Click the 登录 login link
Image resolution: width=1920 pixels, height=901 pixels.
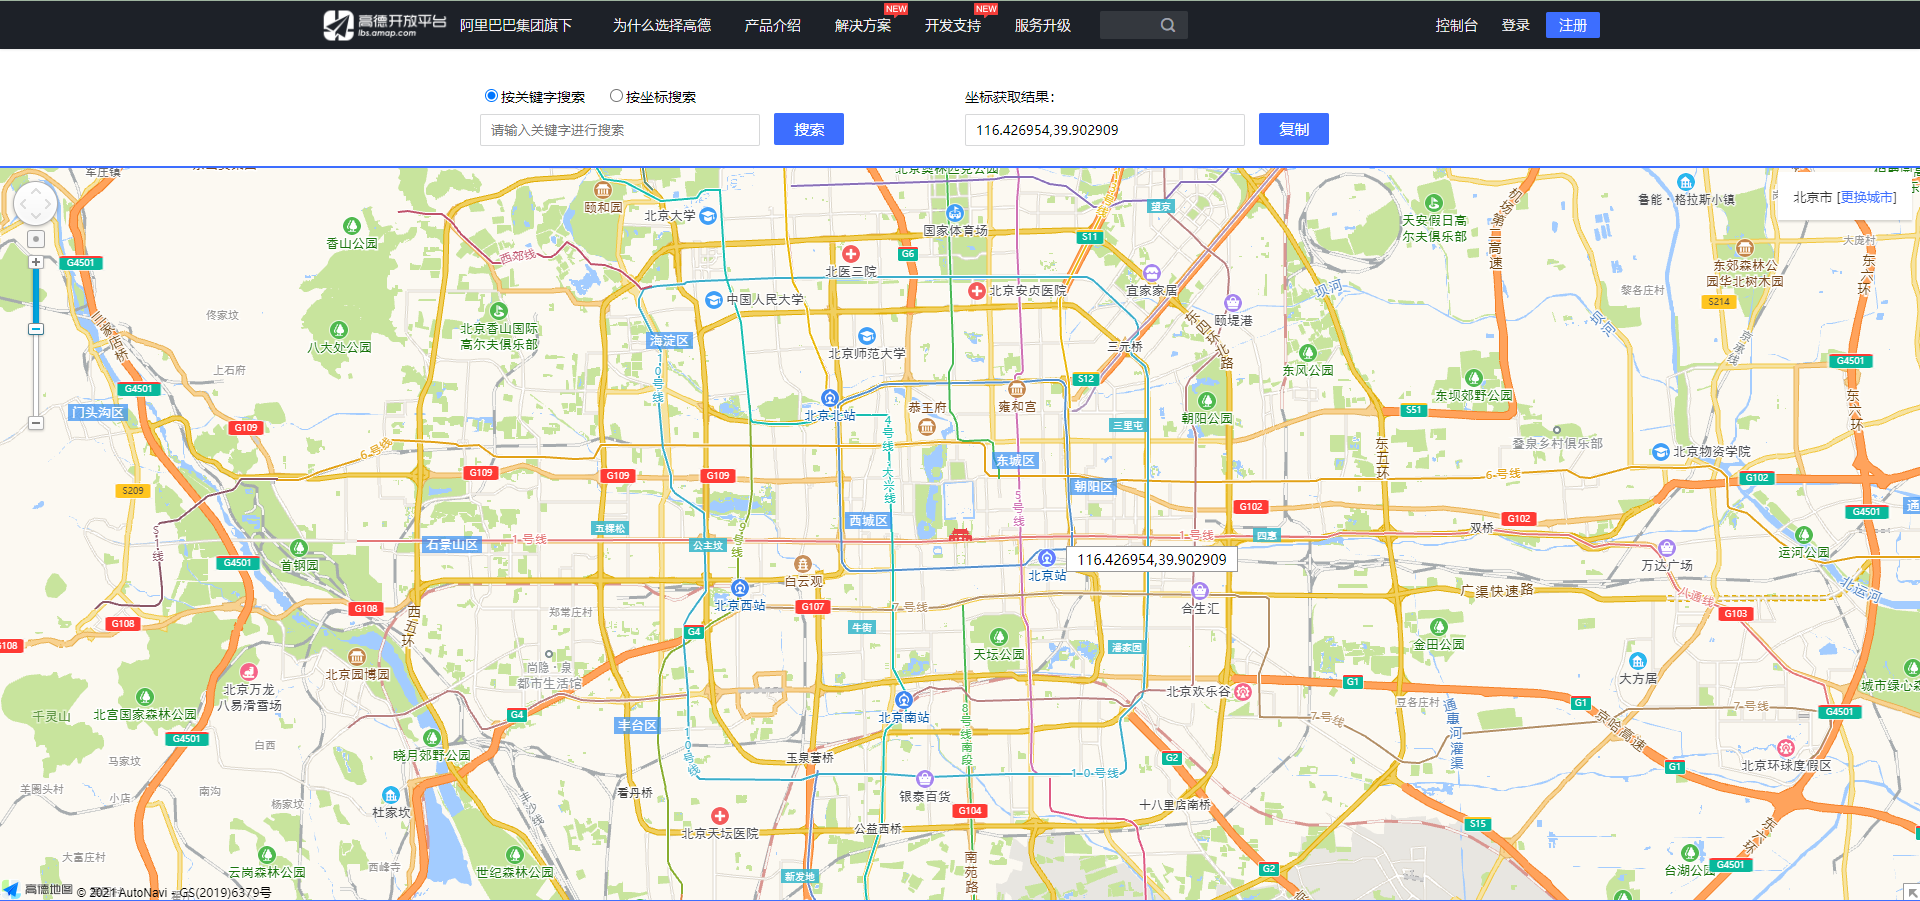(x=1515, y=25)
